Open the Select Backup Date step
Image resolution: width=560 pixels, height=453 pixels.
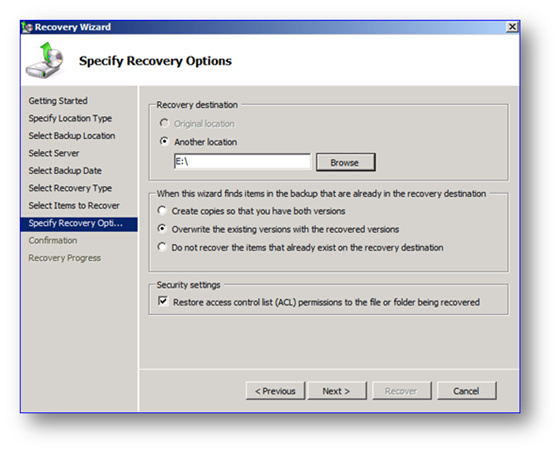coord(65,171)
